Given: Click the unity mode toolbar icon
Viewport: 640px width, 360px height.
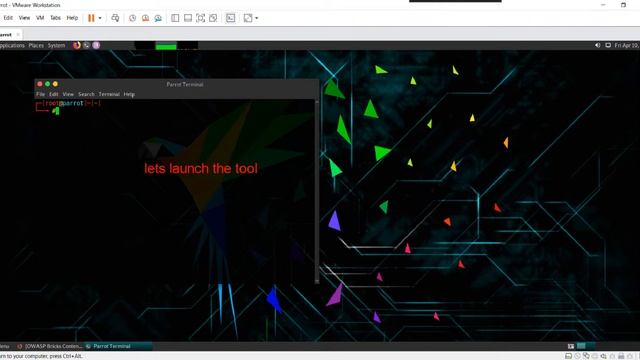Looking at the screenshot, I should pyautogui.click(x=213, y=18).
